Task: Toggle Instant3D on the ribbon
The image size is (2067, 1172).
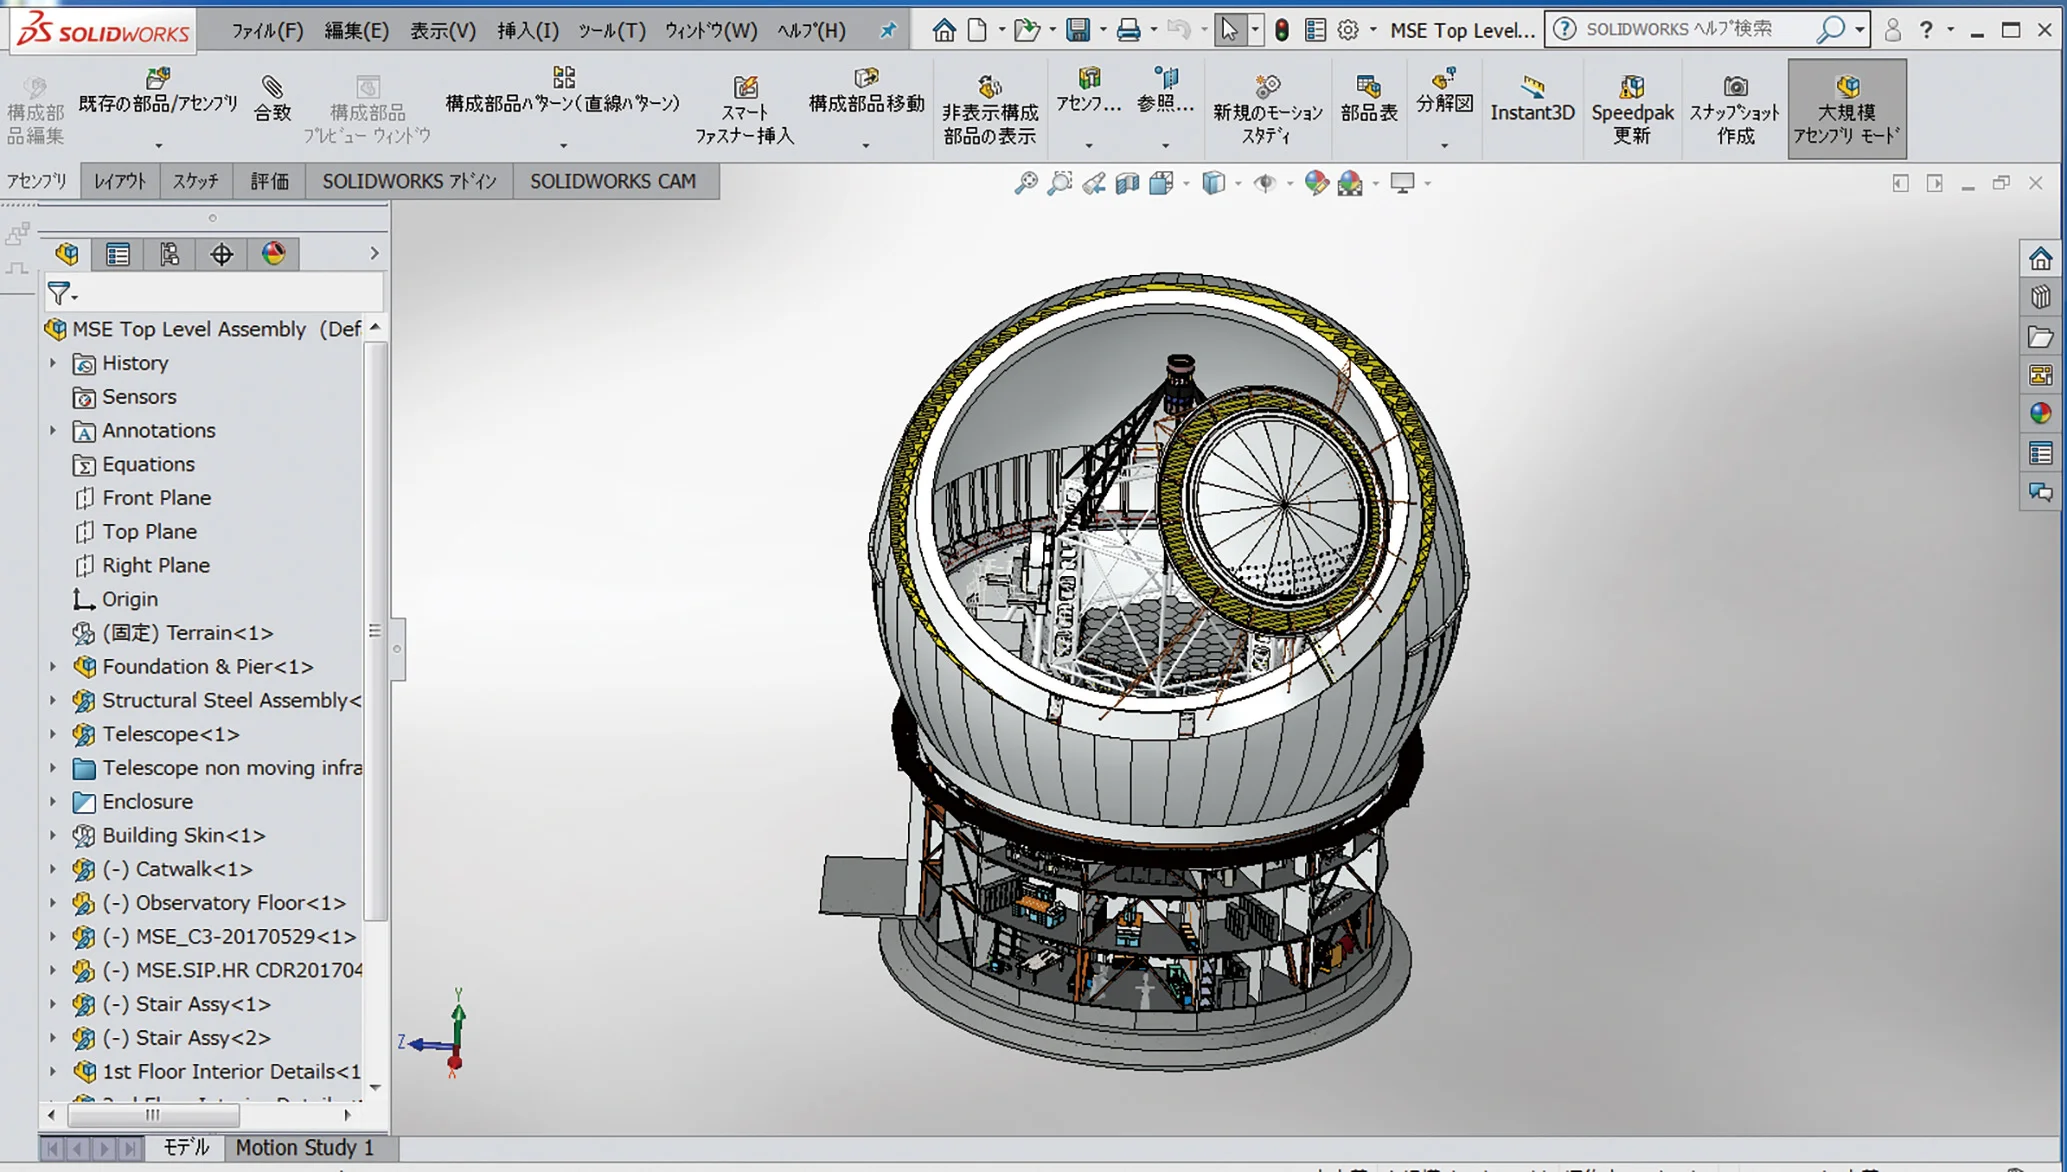Action: [1532, 99]
